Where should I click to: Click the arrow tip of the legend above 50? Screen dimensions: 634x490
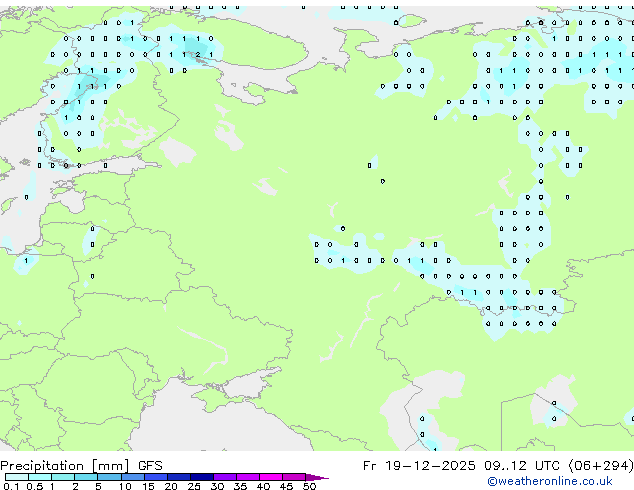coord(317,477)
